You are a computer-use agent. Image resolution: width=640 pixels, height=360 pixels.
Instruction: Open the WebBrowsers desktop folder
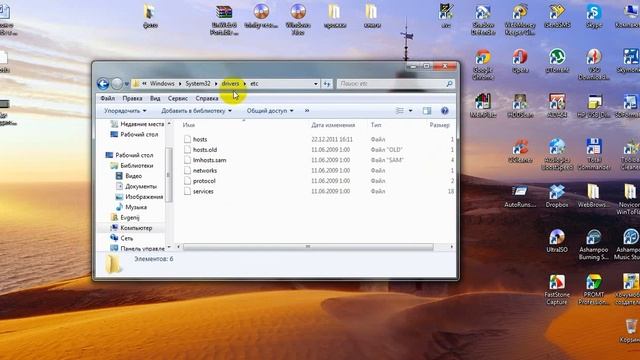(593, 196)
